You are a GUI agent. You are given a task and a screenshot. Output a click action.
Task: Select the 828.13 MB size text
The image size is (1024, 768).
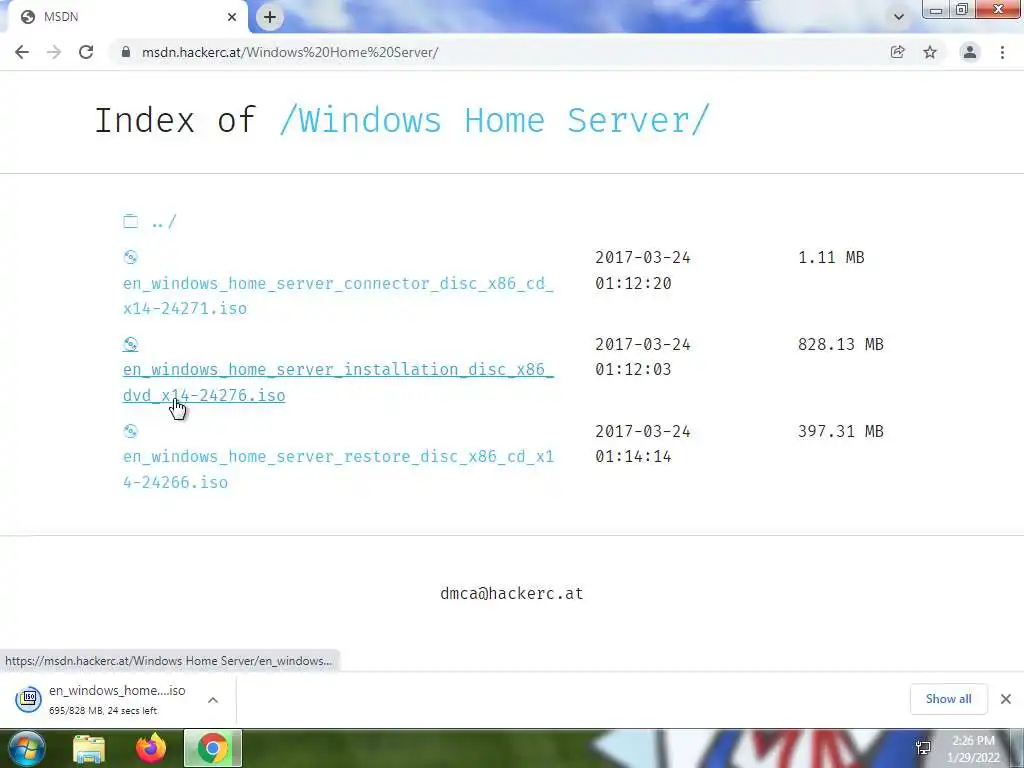[x=840, y=344]
